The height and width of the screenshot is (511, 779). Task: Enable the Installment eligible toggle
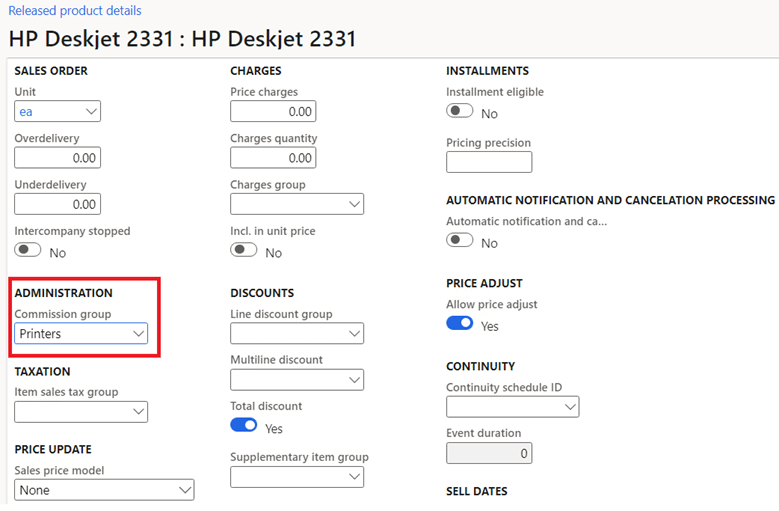[460, 110]
